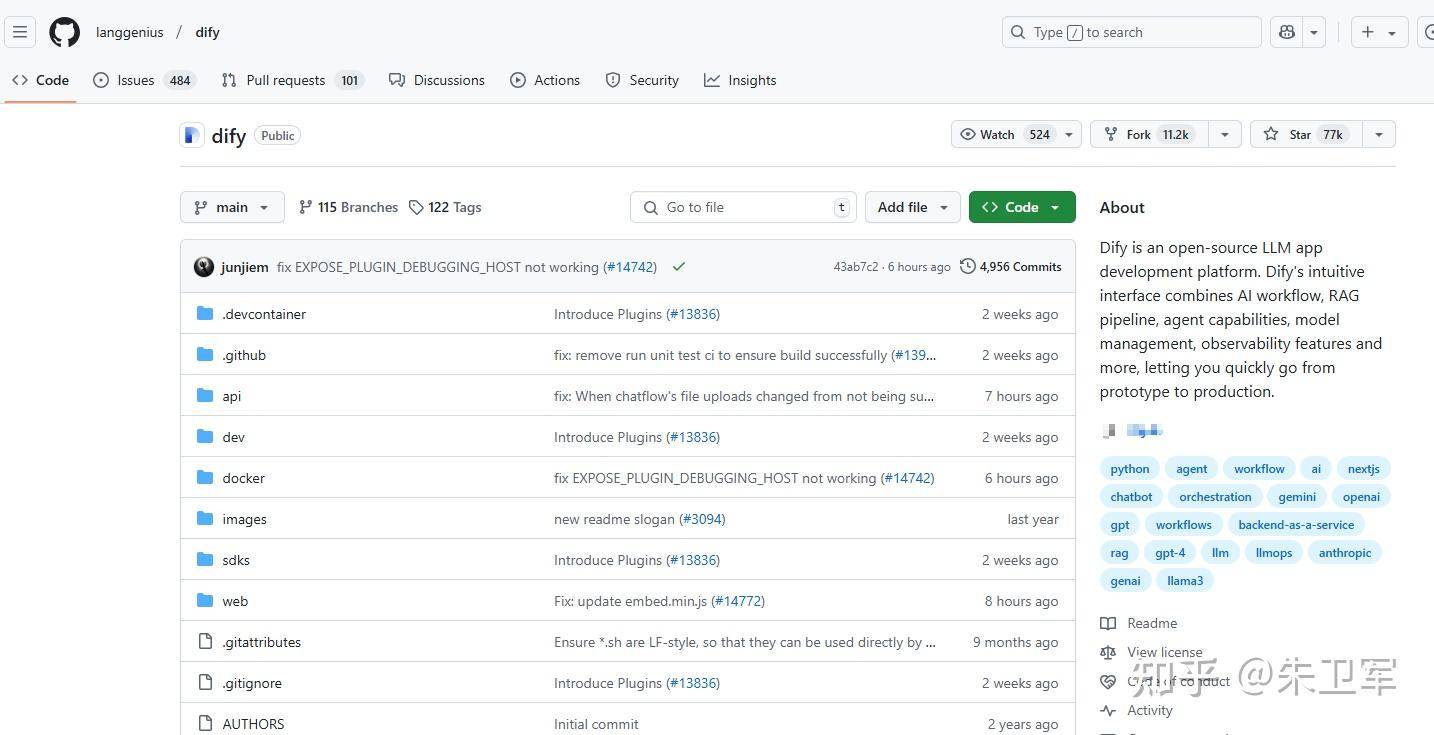Open the .gitattributes file
Screen dimensions: 1434x735
pyautogui.click(x=261, y=642)
